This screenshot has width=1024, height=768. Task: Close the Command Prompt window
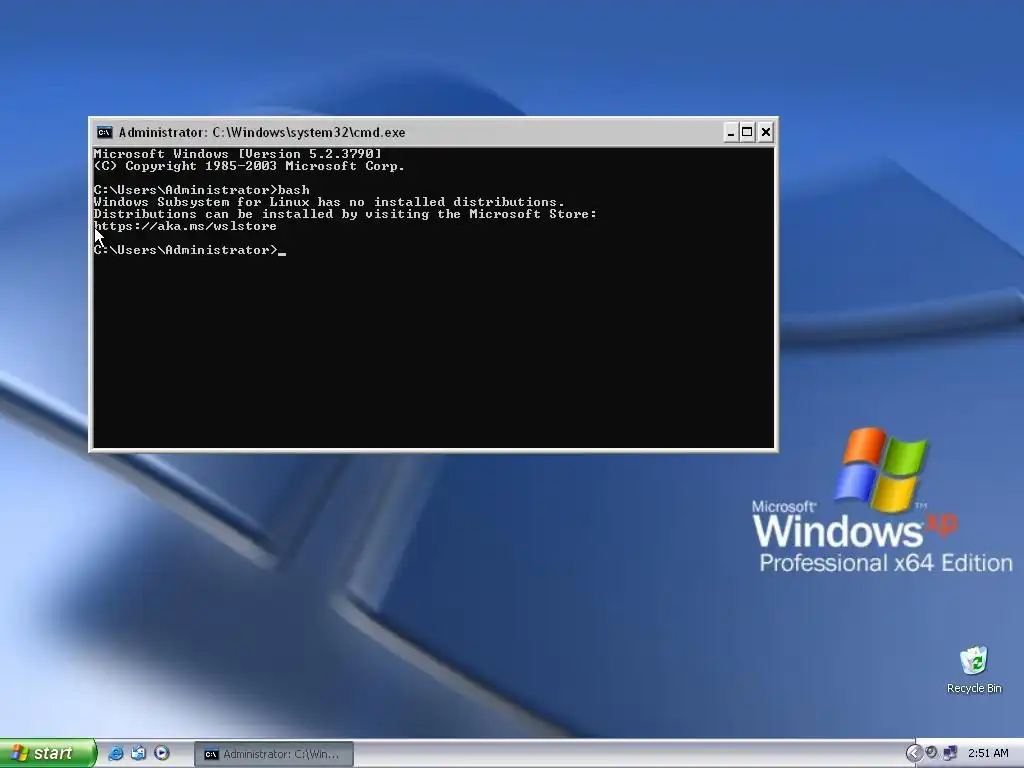(x=765, y=133)
